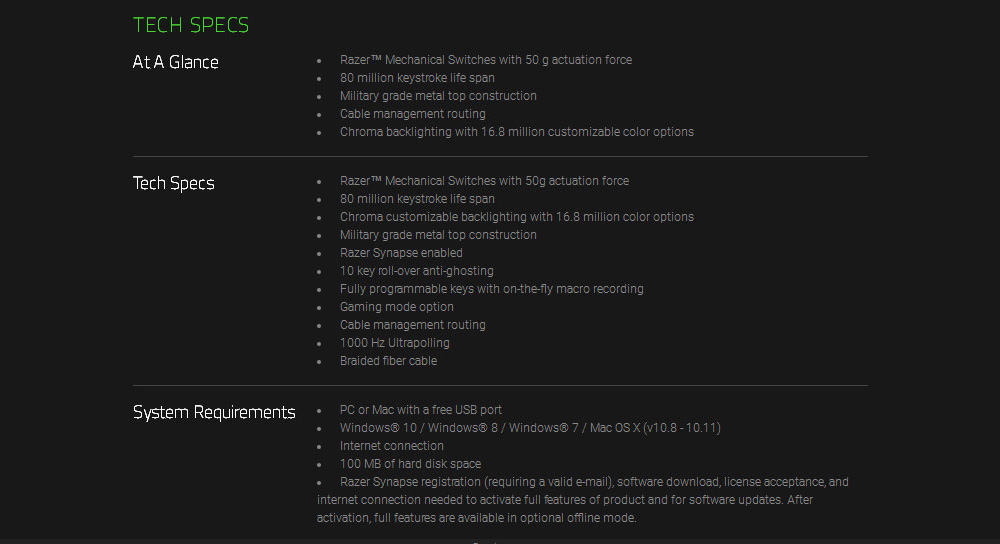Click 80 million keystroke line under At A Glance
Viewport: 1000px width, 544px height.
pos(417,78)
